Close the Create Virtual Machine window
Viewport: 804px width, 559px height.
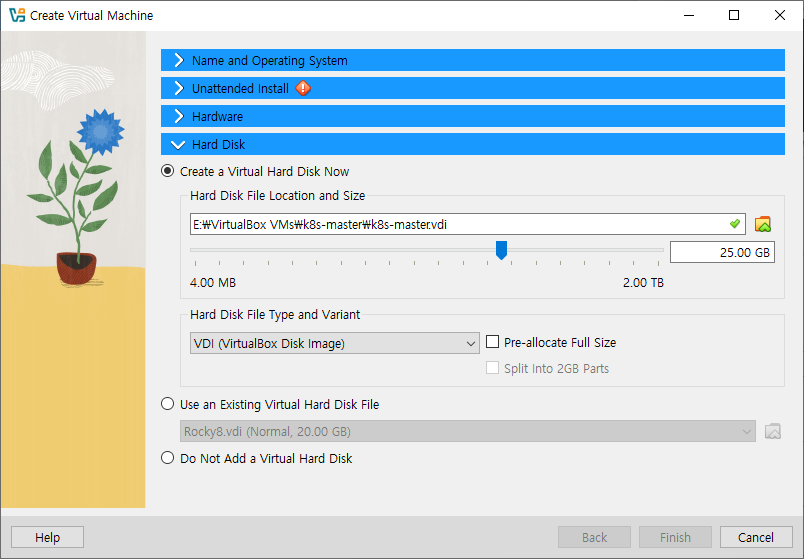coord(779,15)
